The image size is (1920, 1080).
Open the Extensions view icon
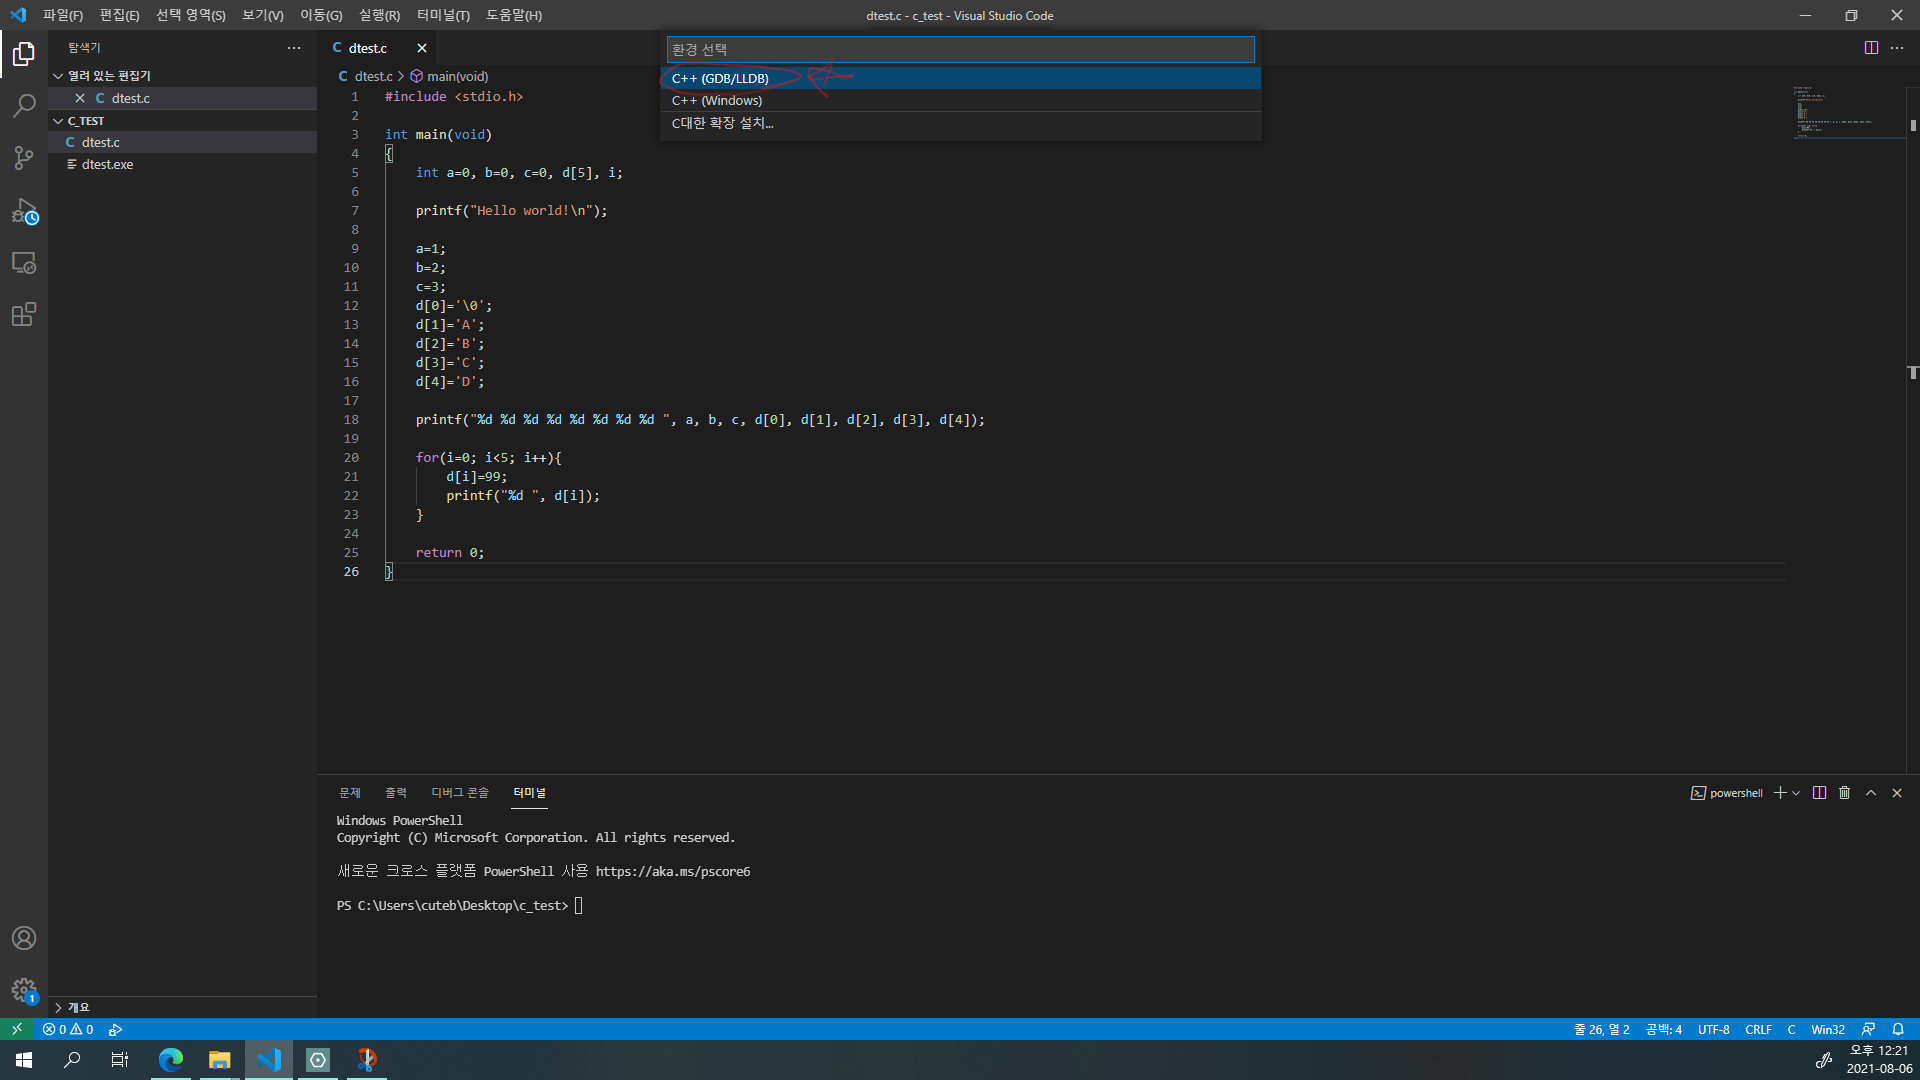pyautogui.click(x=24, y=315)
